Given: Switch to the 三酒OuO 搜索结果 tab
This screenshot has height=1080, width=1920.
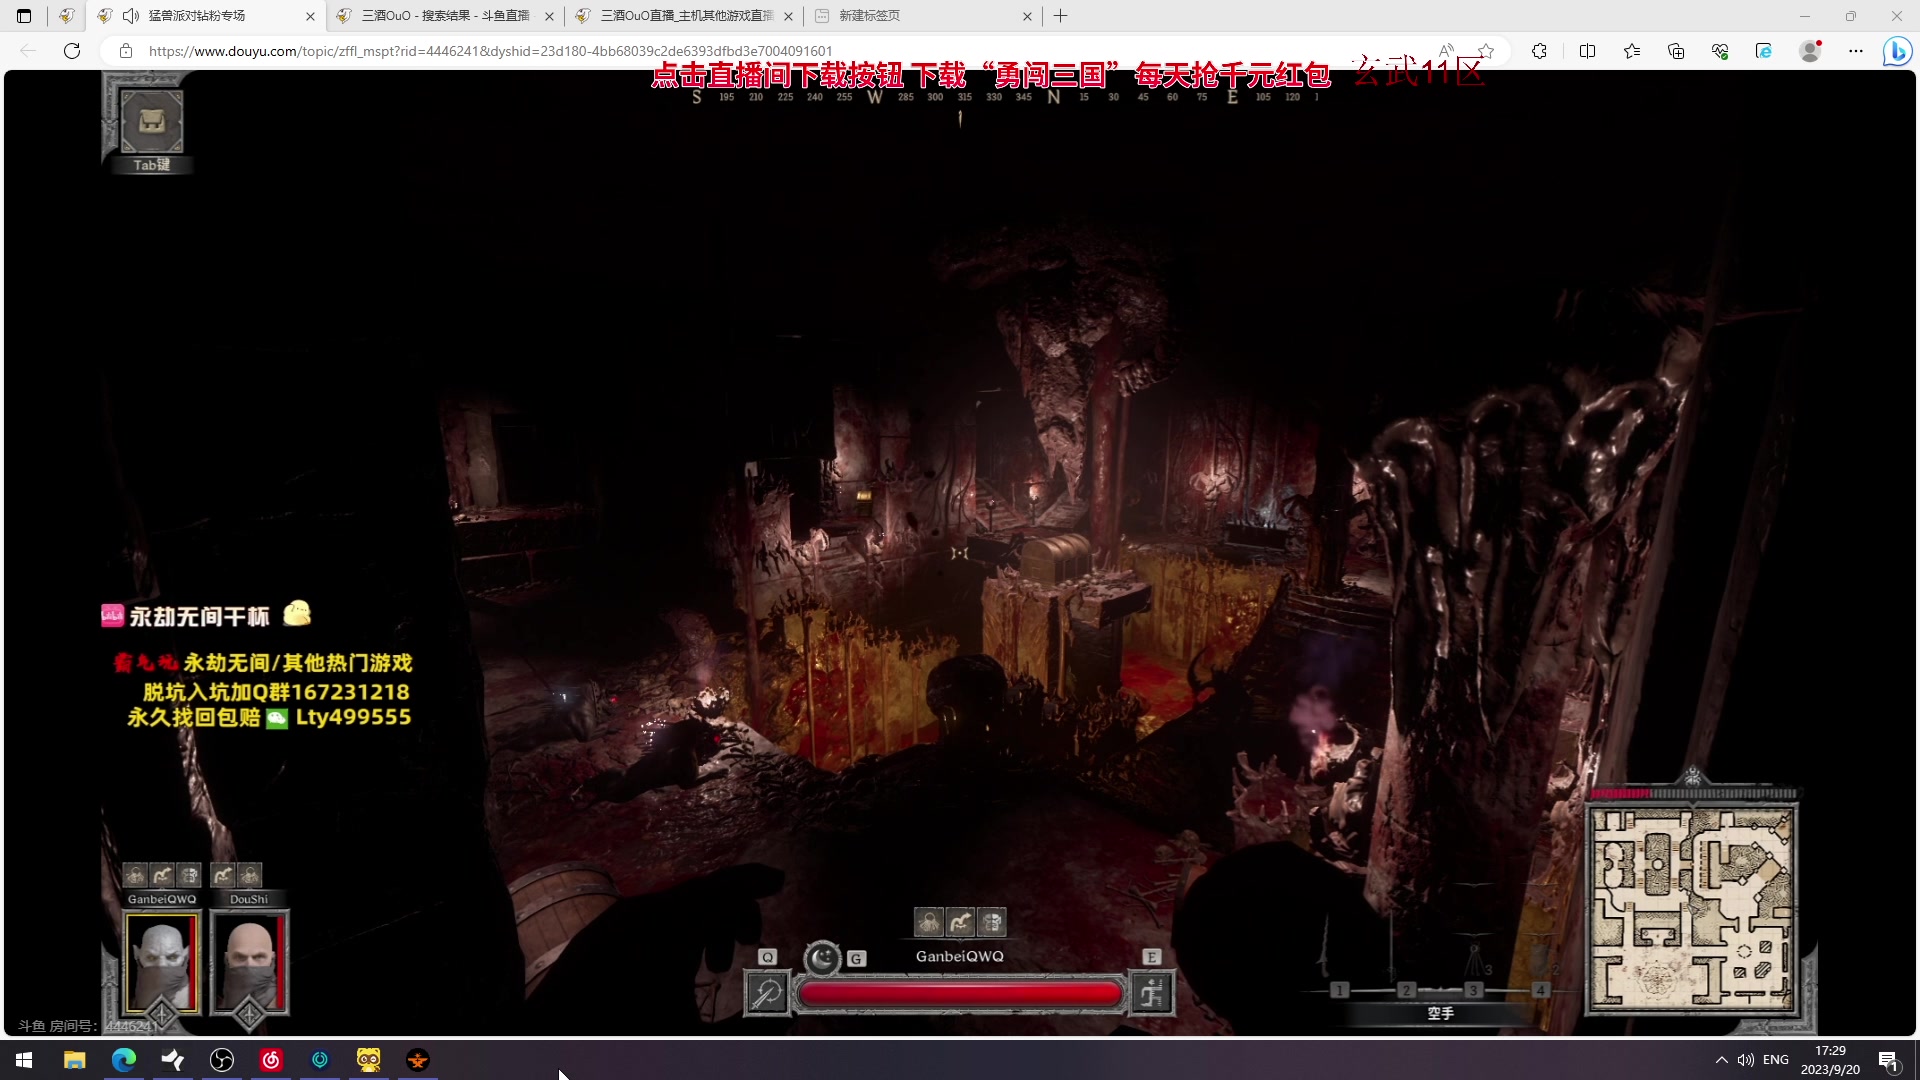Looking at the screenshot, I should [x=445, y=16].
